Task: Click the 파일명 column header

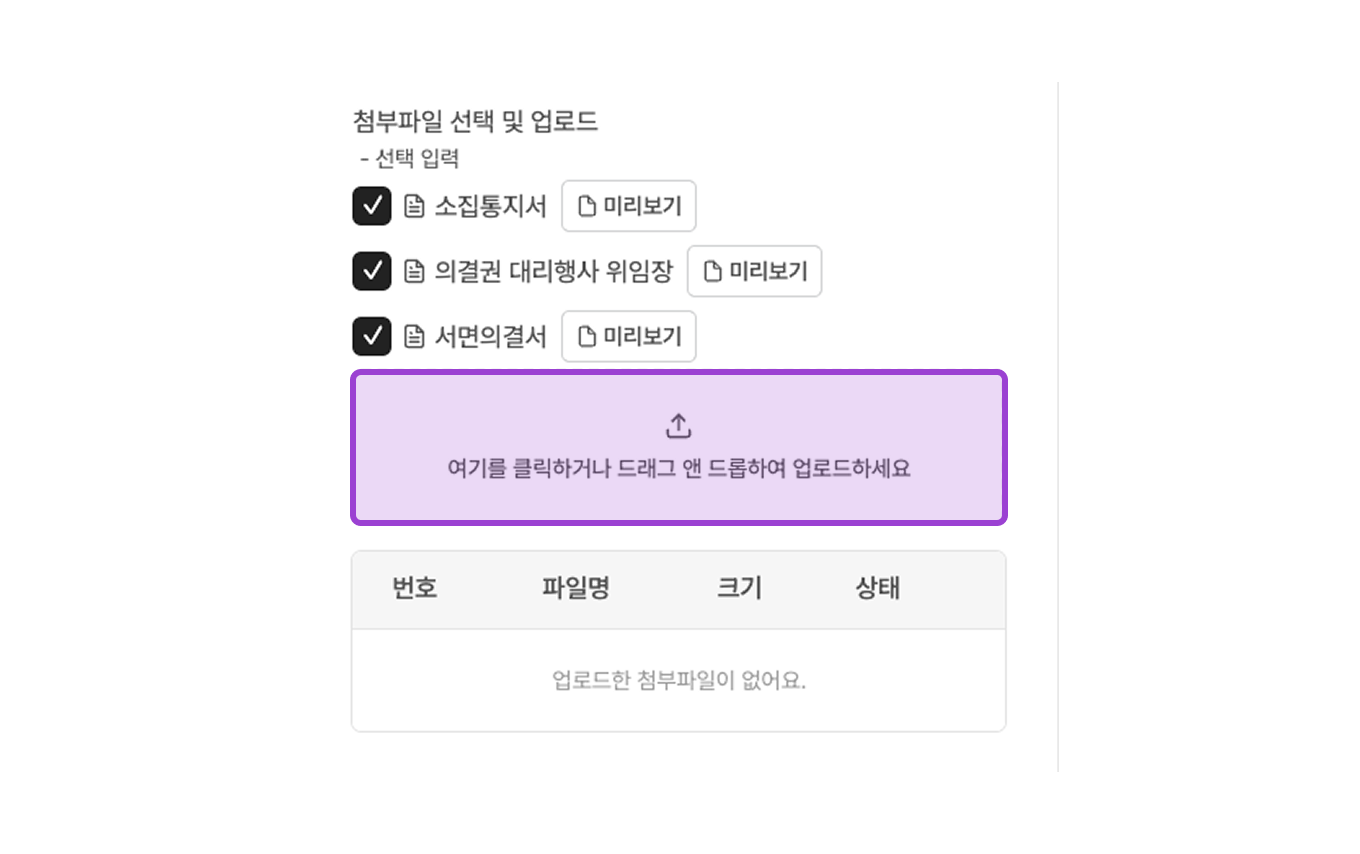Action: [x=576, y=589]
